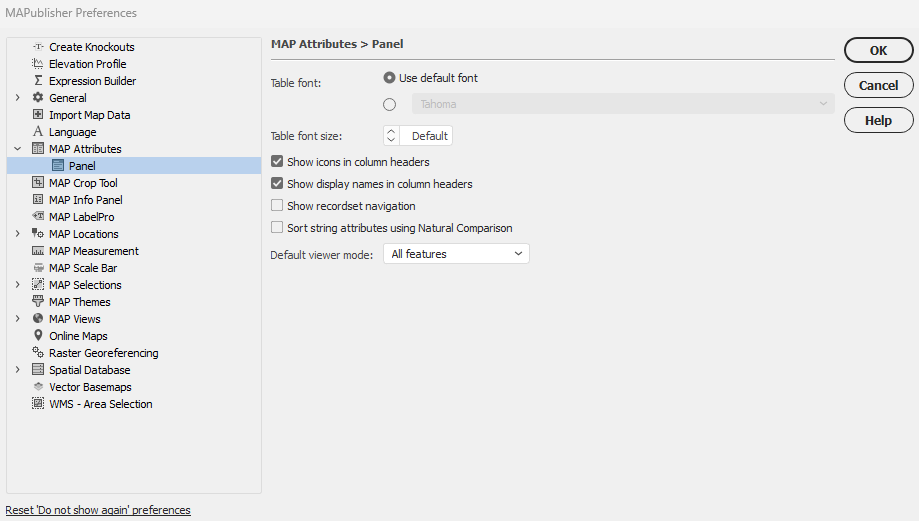Image resolution: width=919 pixels, height=521 pixels.
Task: Click the Create Knockouts icon
Action: [38, 46]
